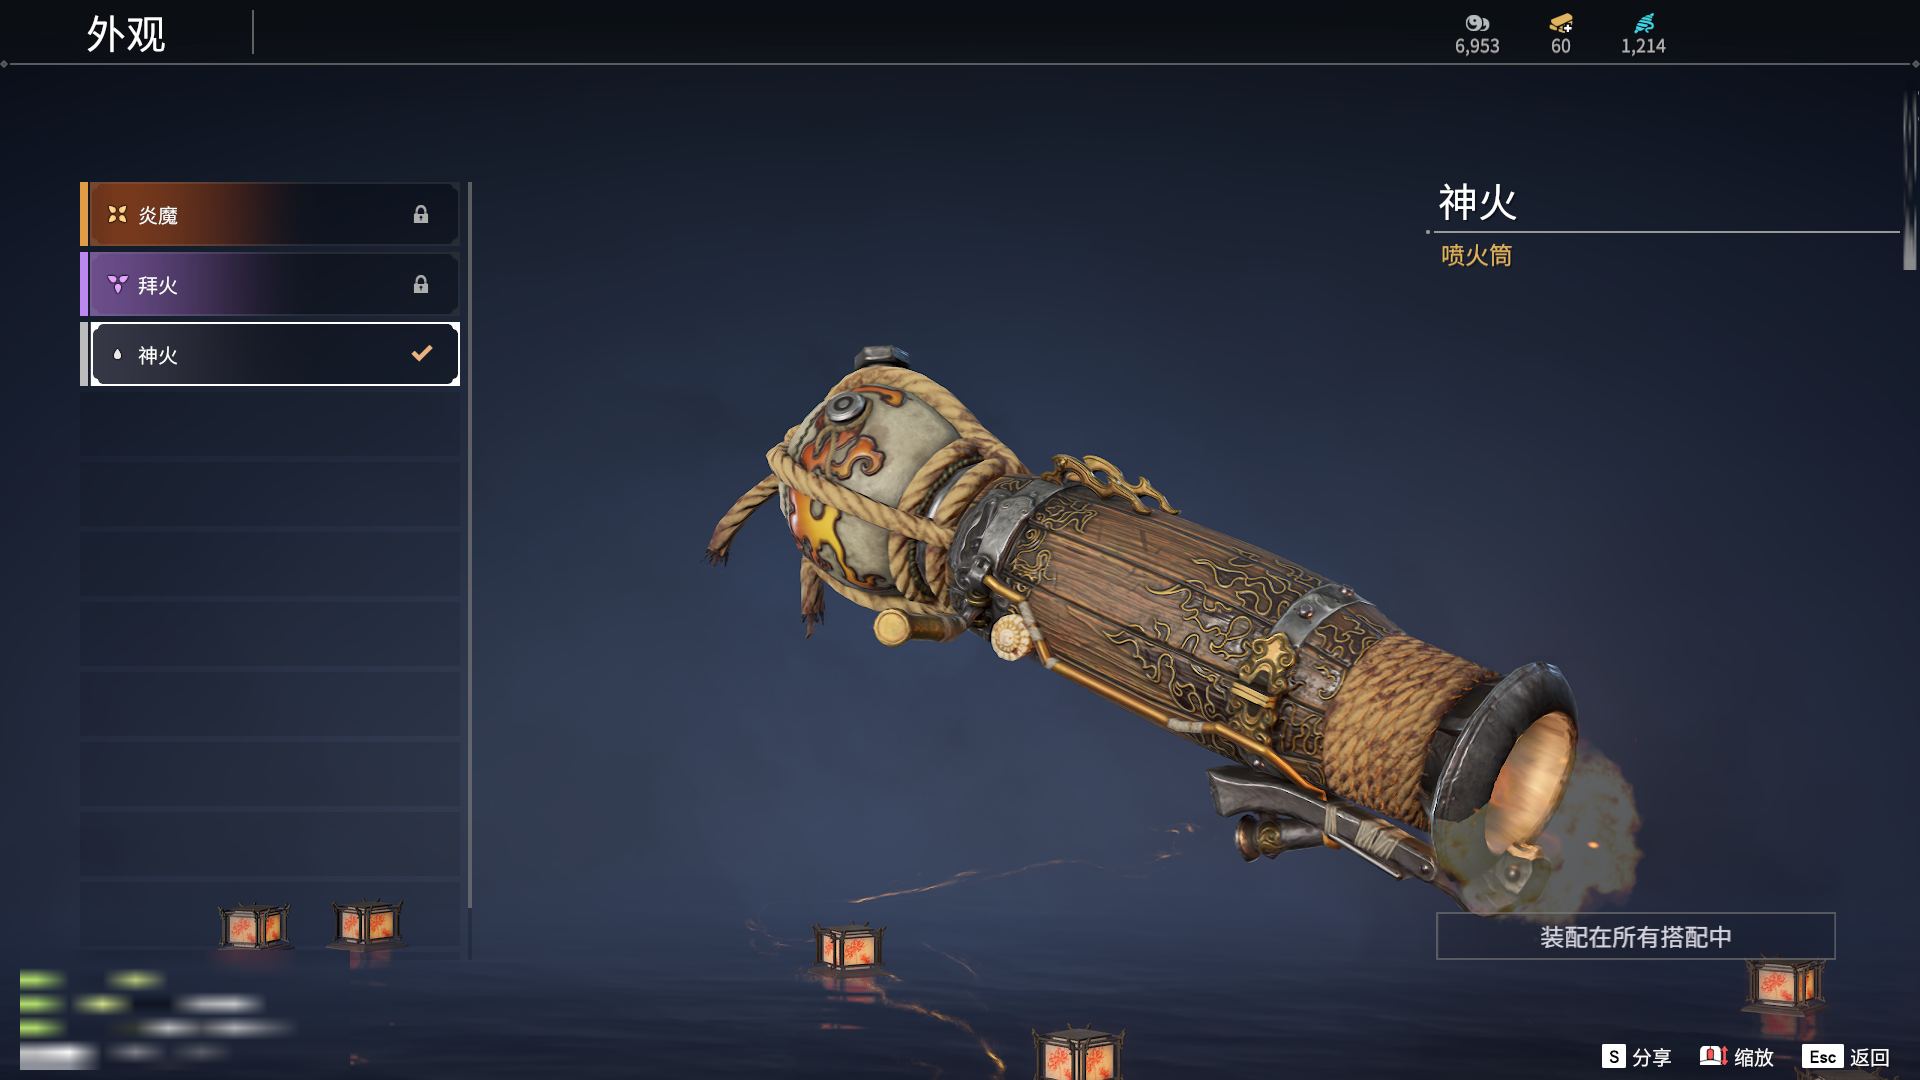Image resolution: width=1920 pixels, height=1080 pixels.
Task: Select the 炎魔 legendary skin entry
Action: 270,214
